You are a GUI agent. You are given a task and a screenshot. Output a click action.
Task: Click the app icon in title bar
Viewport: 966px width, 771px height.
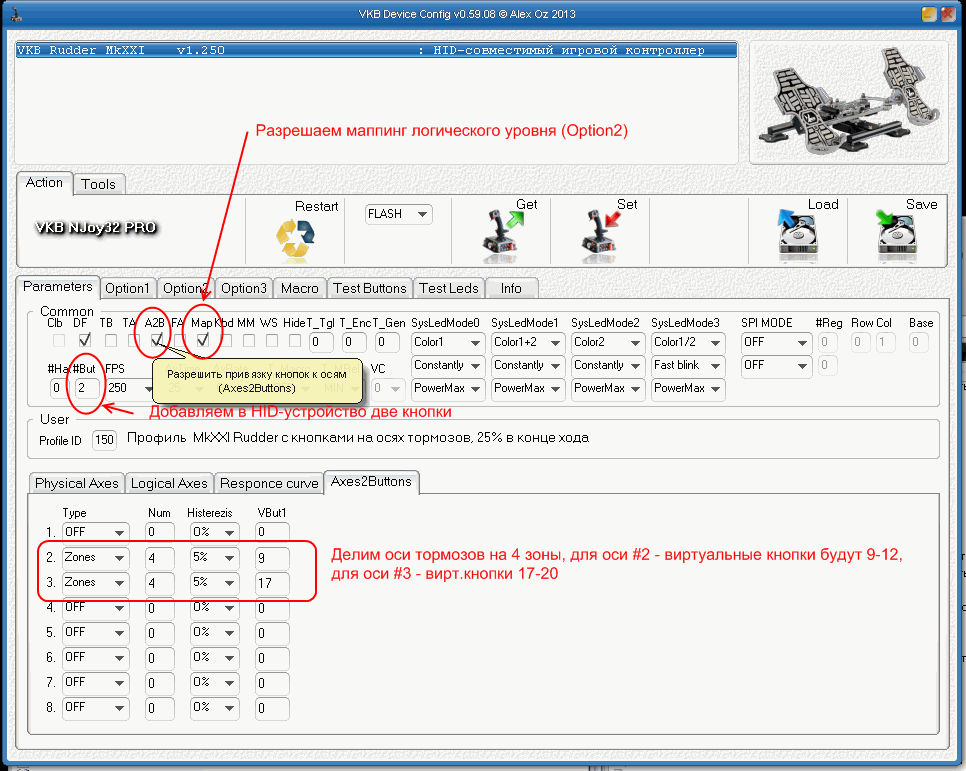[15, 14]
